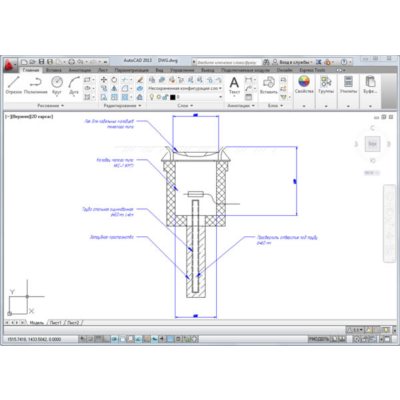Viewport: 400px width, 400px height.
Task: Click the New drawing quick-access icon
Action: (x=24, y=62)
